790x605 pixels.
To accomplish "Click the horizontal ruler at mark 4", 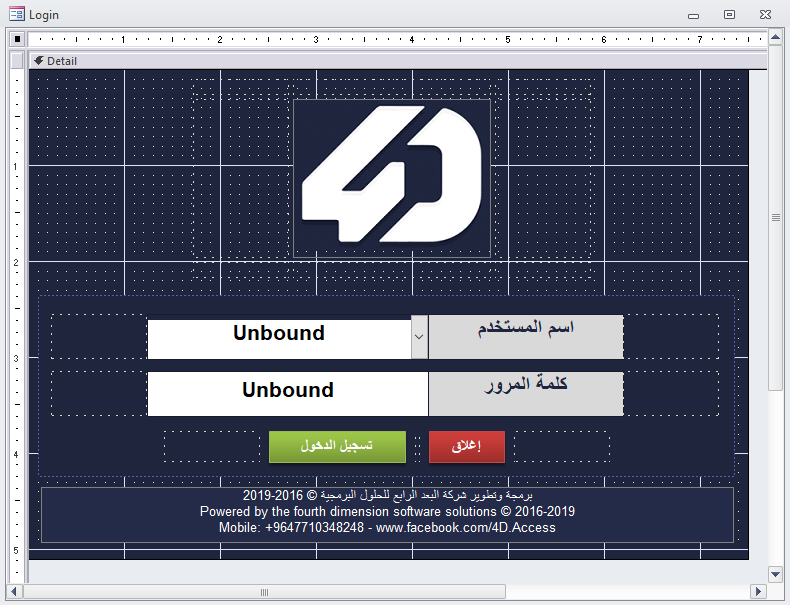I will (x=412, y=39).
